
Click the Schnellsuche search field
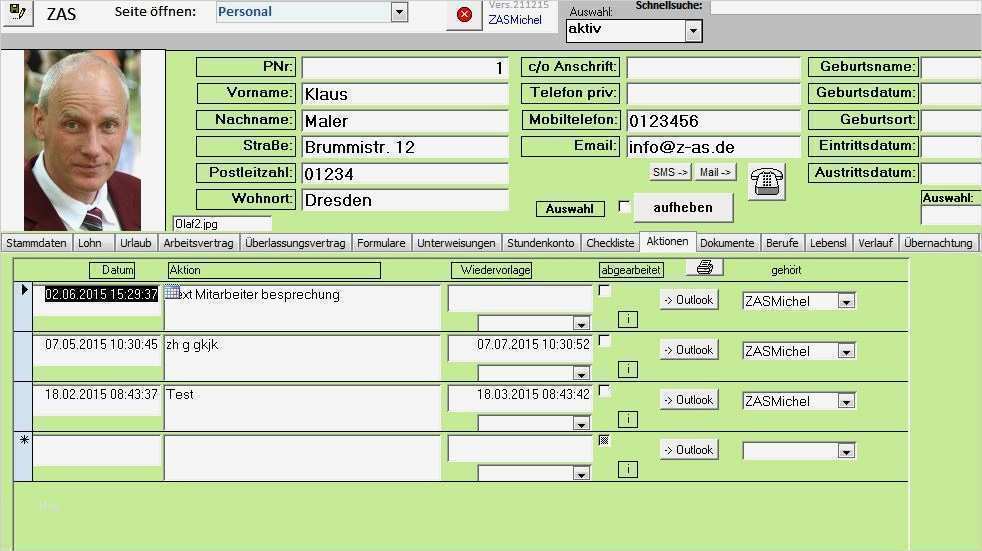[x=846, y=7]
